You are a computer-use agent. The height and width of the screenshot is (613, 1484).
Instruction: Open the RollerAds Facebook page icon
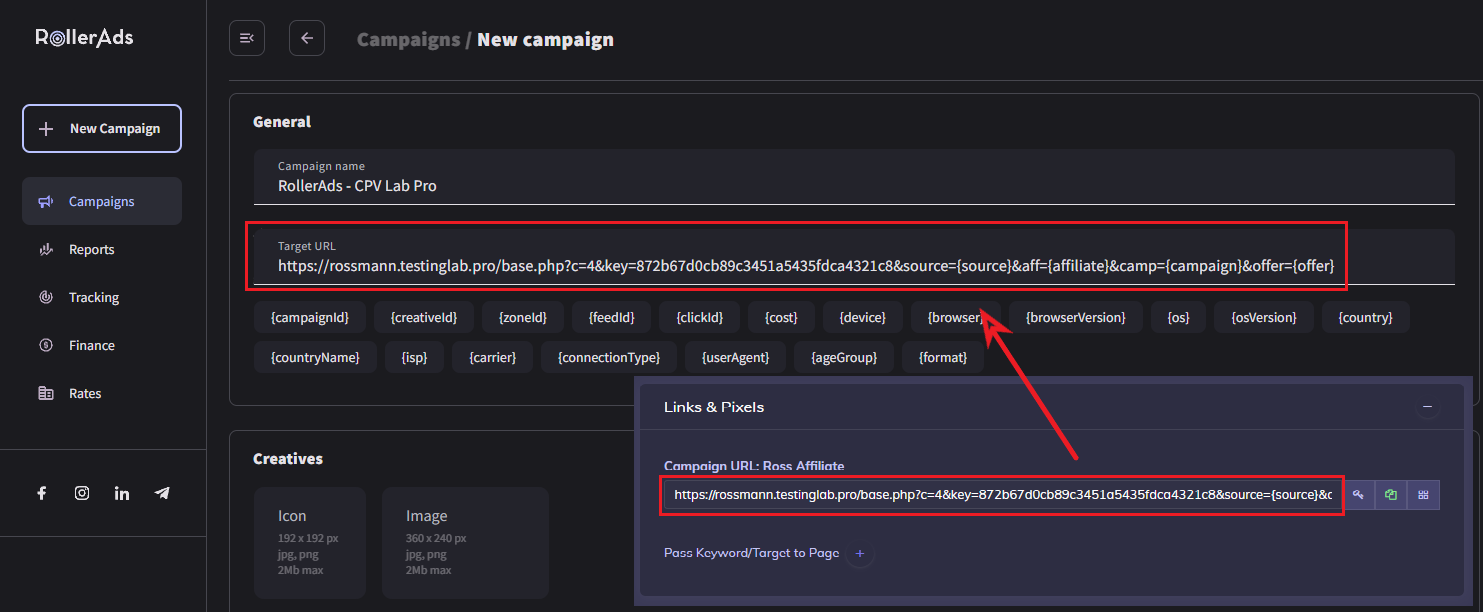42,493
